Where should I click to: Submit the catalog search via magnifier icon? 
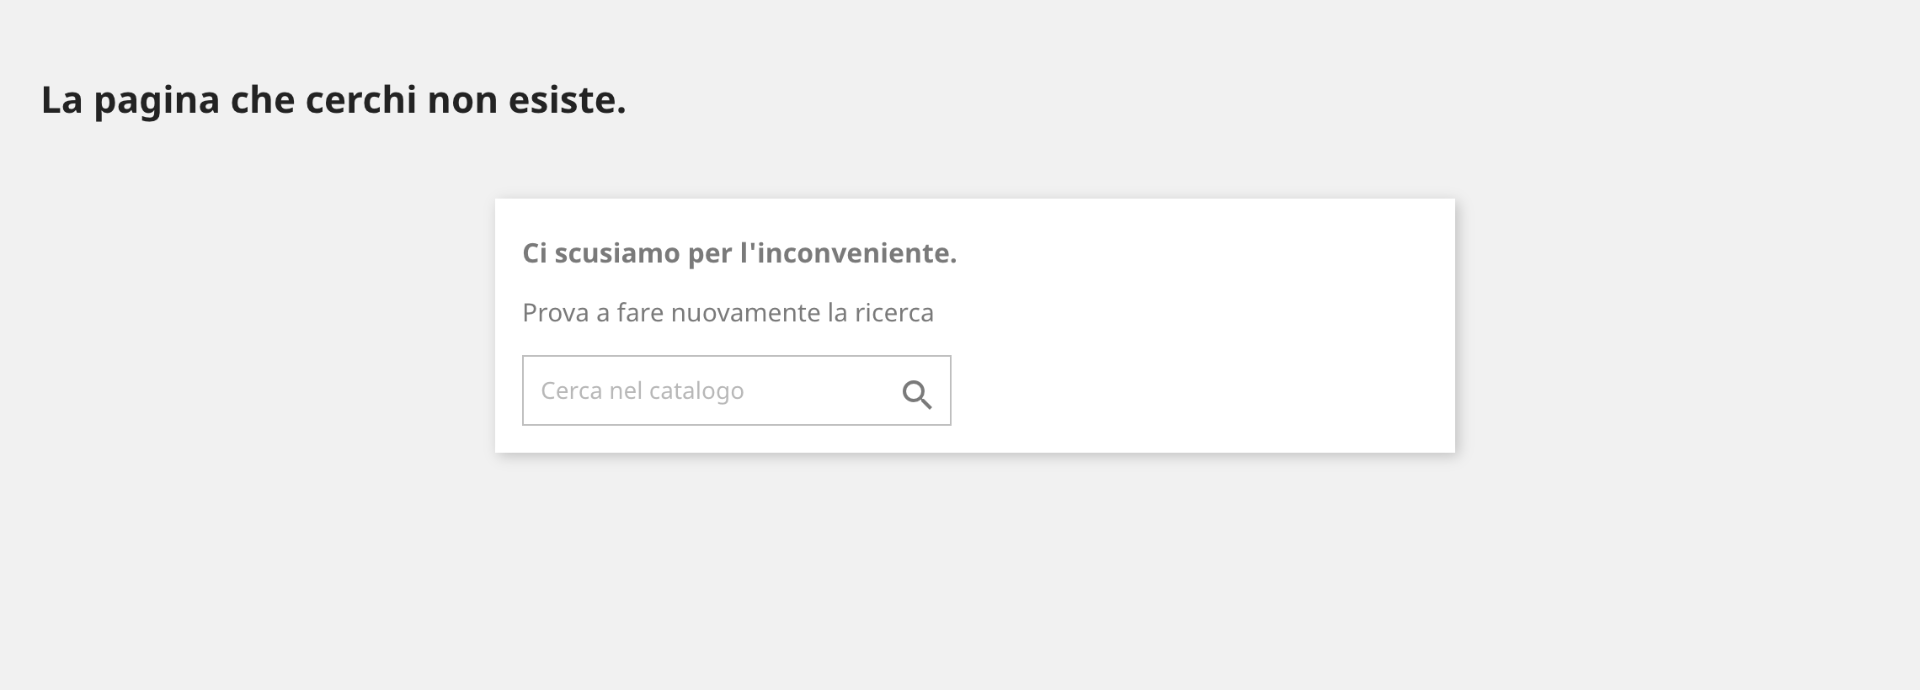click(916, 394)
